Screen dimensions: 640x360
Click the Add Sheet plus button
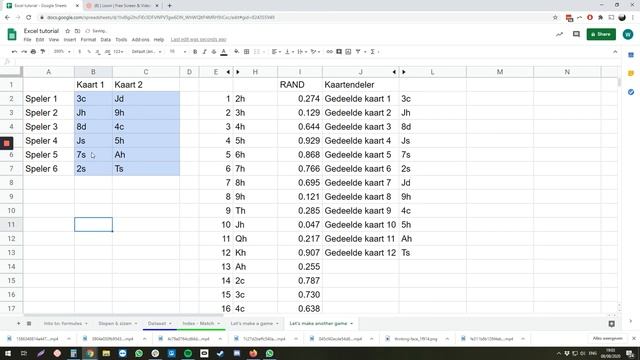point(18,323)
